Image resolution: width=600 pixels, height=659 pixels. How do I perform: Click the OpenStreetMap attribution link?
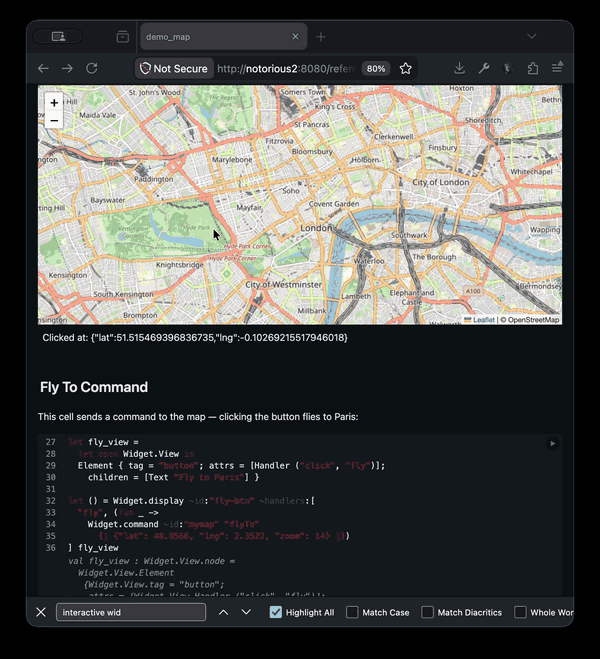533,320
